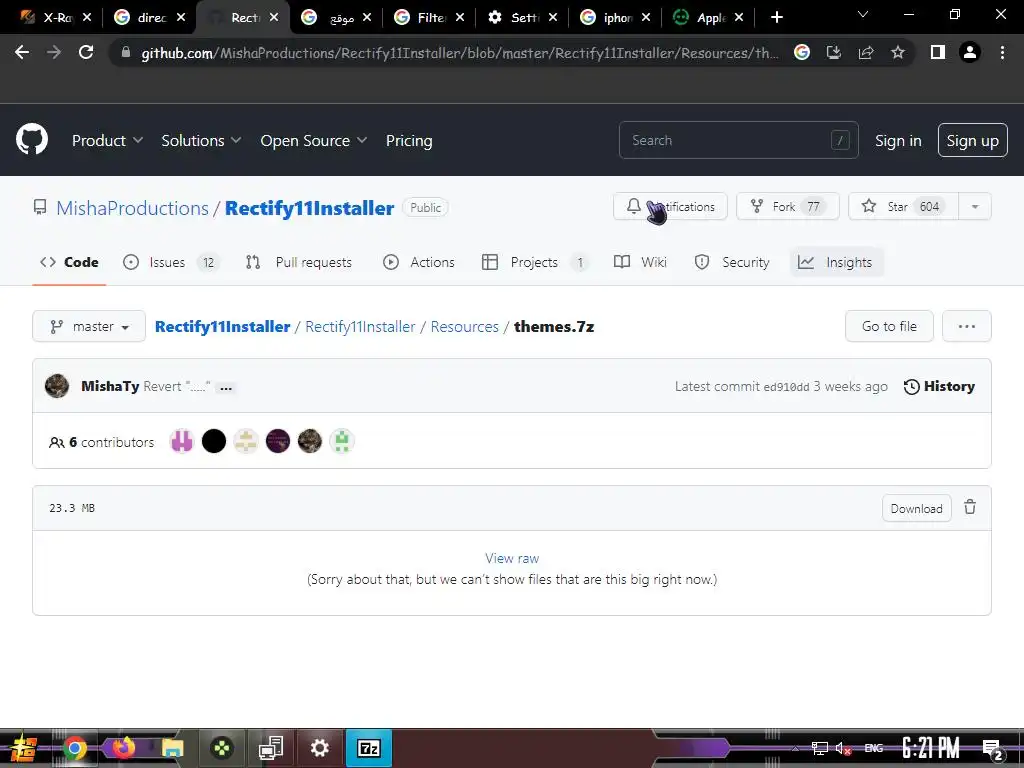
Task: Click the Sign up button
Action: 972,140
